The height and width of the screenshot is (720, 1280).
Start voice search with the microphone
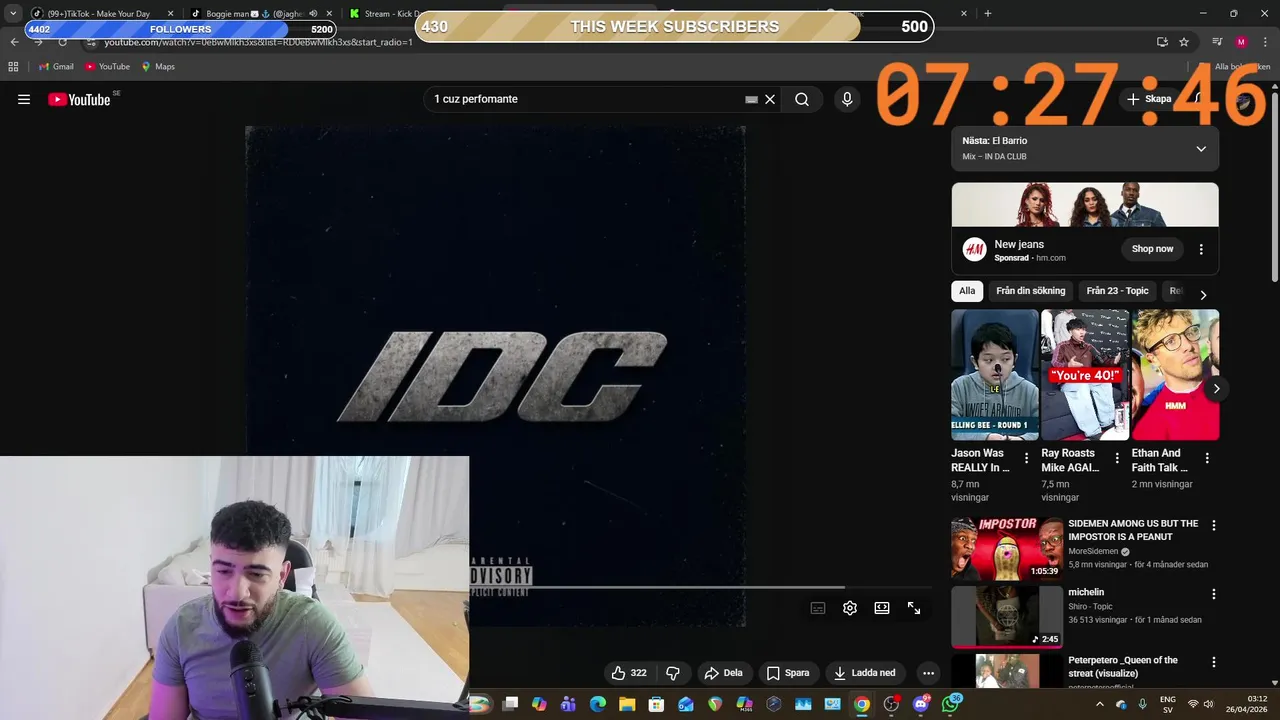pos(847,99)
